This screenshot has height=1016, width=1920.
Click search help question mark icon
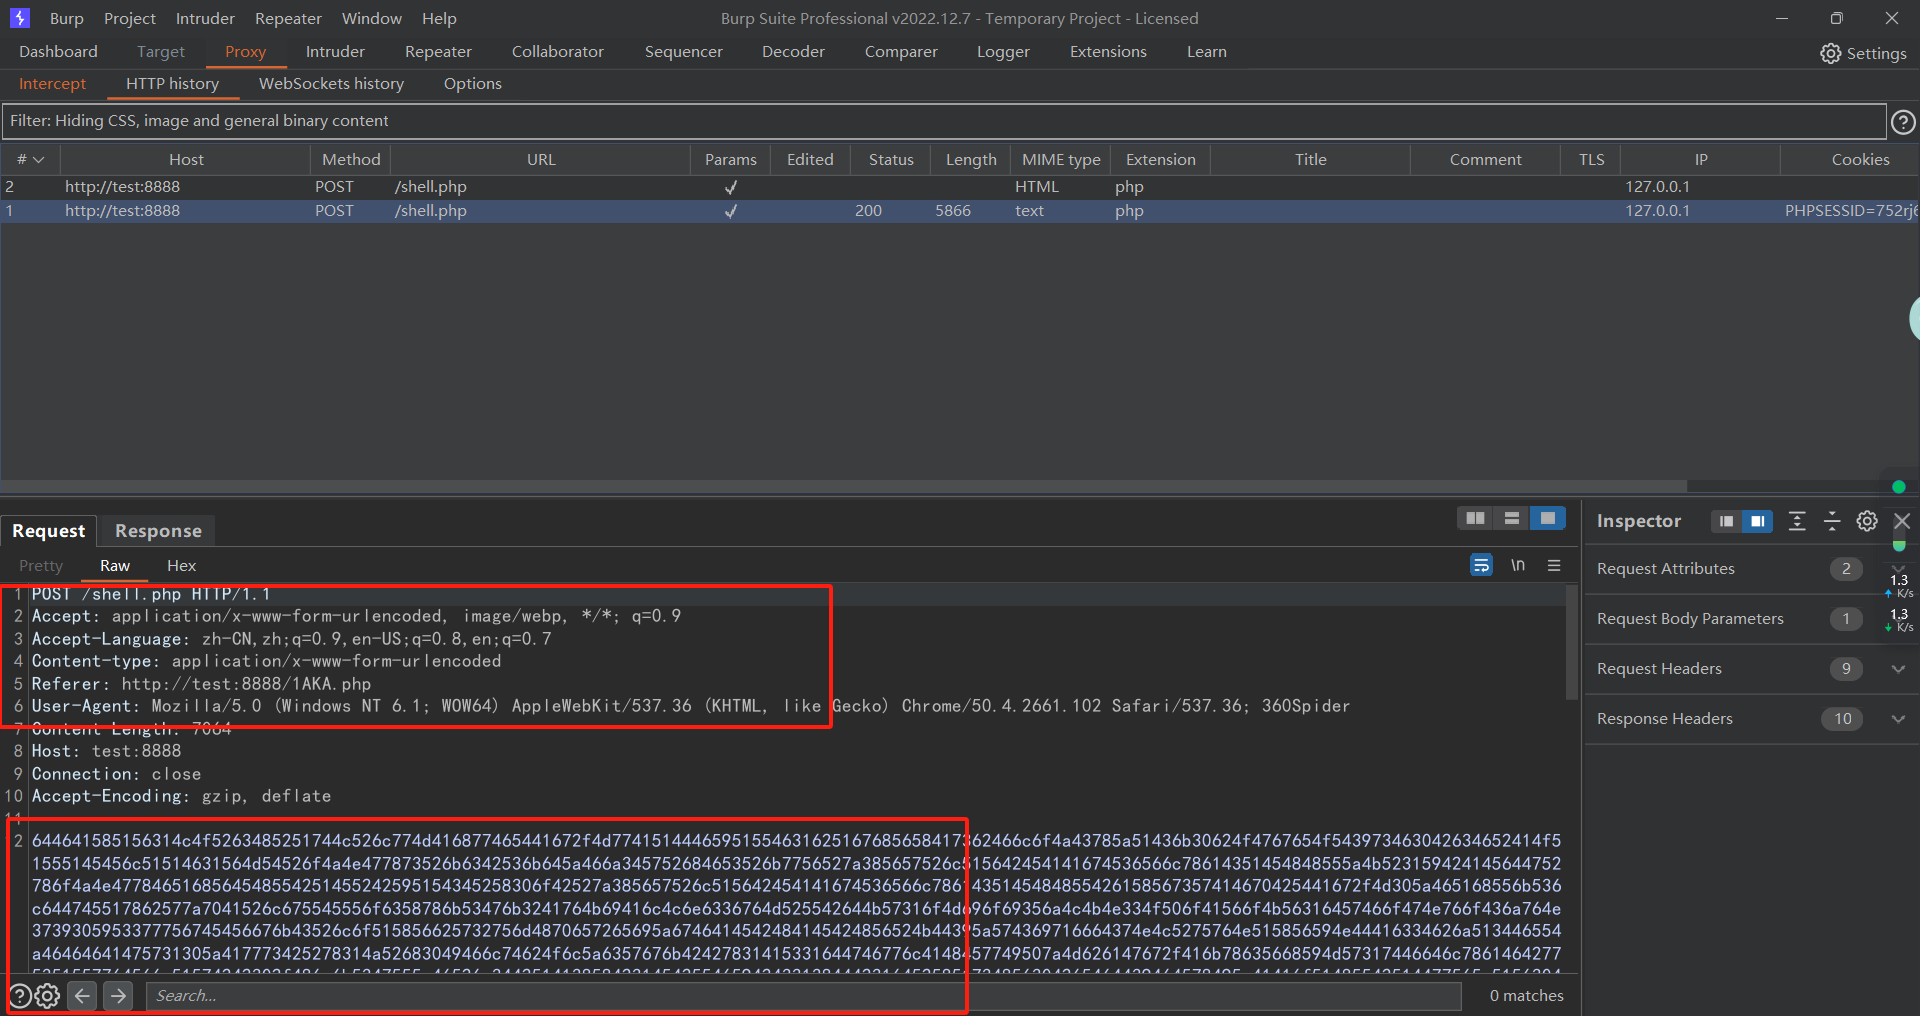tap(20, 995)
